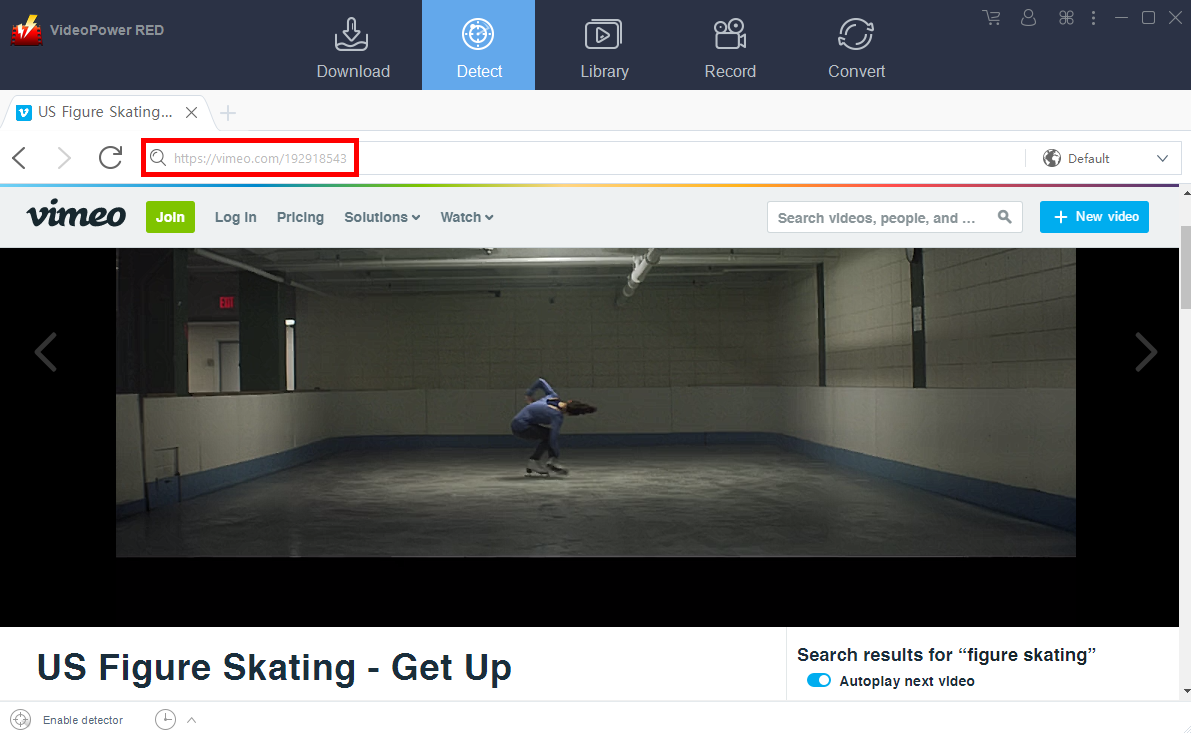The width and height of the screenshot is (1191, 733).
Task: Open the Download section
Action: 353,47
